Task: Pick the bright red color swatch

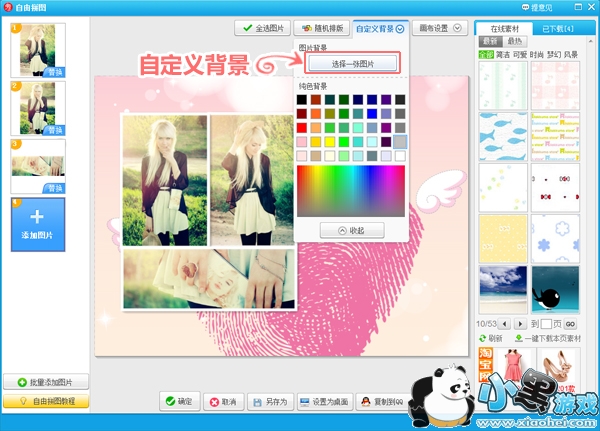Action: pyautogui.click(x=302, y=127)
